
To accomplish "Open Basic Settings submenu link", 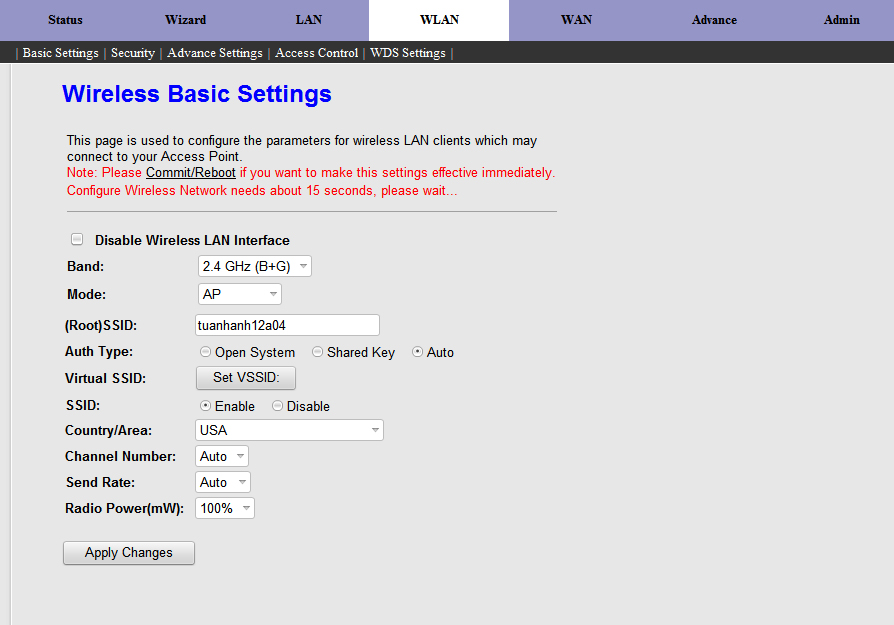I will [60, 53].
